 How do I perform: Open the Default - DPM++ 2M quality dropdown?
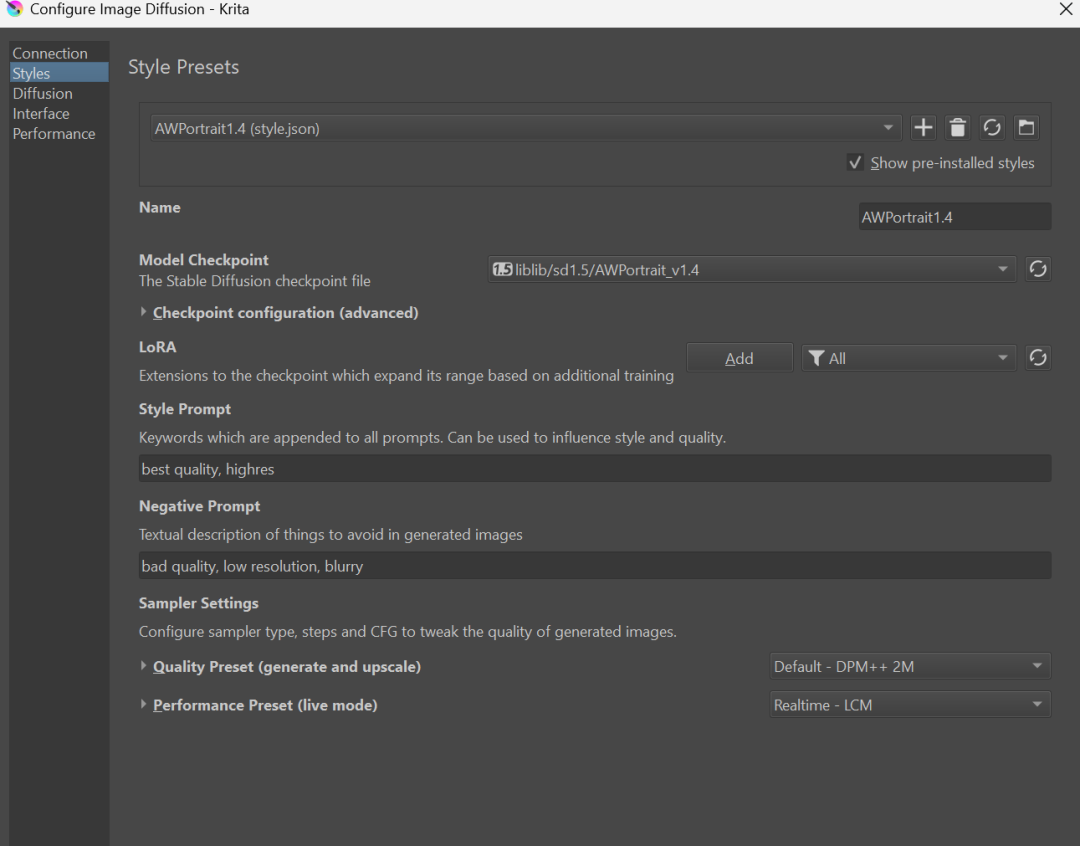(x=910, y=667)
